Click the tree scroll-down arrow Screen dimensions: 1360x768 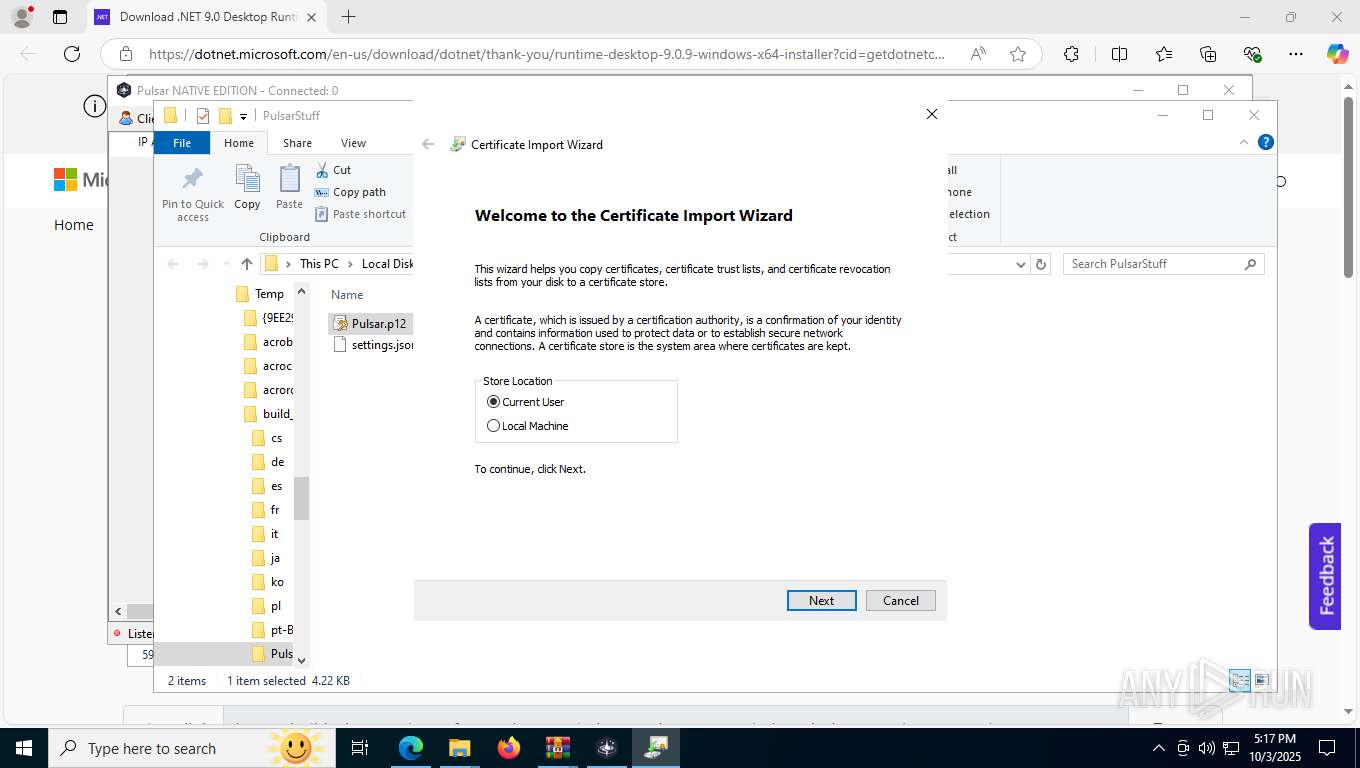(301, 660)
